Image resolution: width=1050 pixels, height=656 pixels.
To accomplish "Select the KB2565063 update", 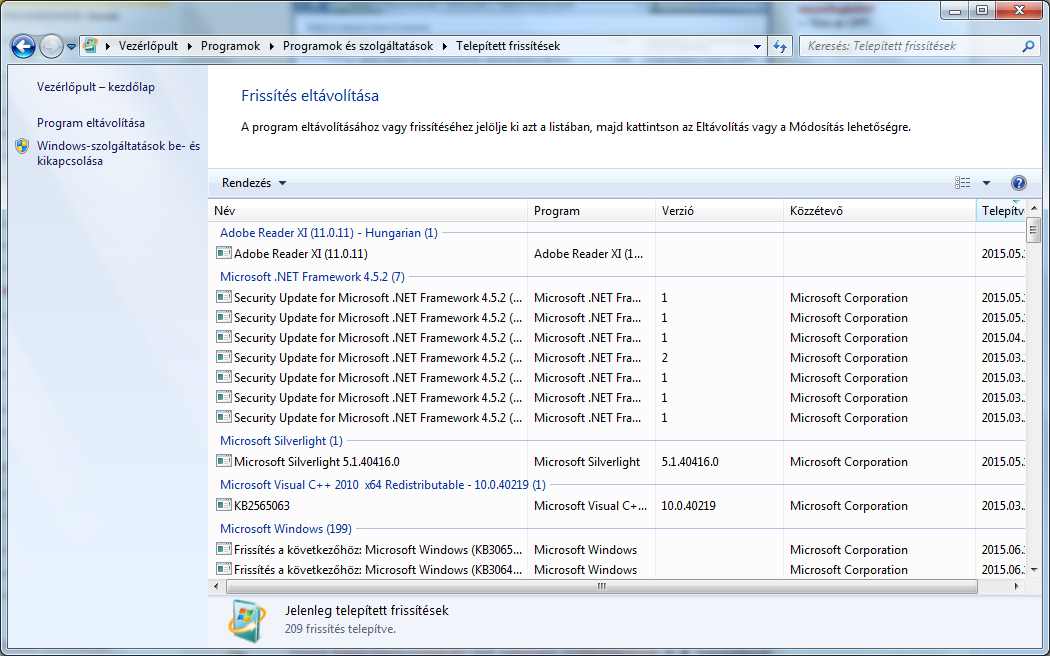I will coord(619,506).
